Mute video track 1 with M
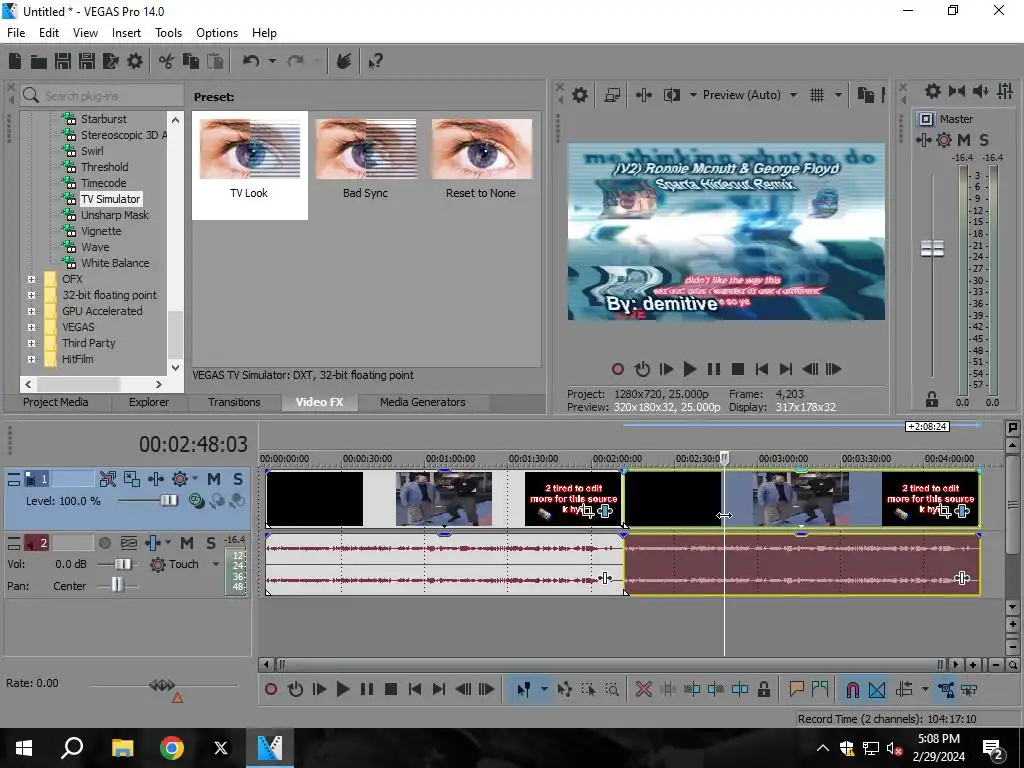The height and width of the screenshot is (768, 1024). [x=214, y=479]
